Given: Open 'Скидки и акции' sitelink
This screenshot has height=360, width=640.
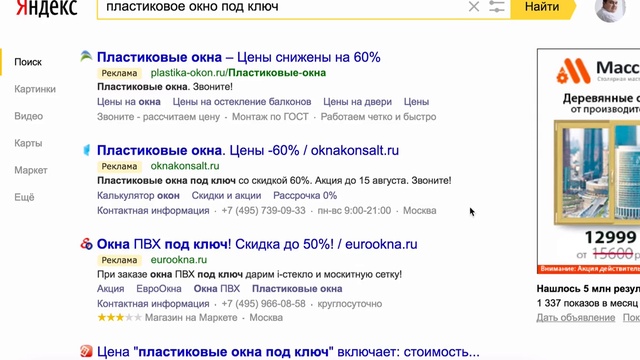Looking at the screenshot, I should [x=227, y=196].
